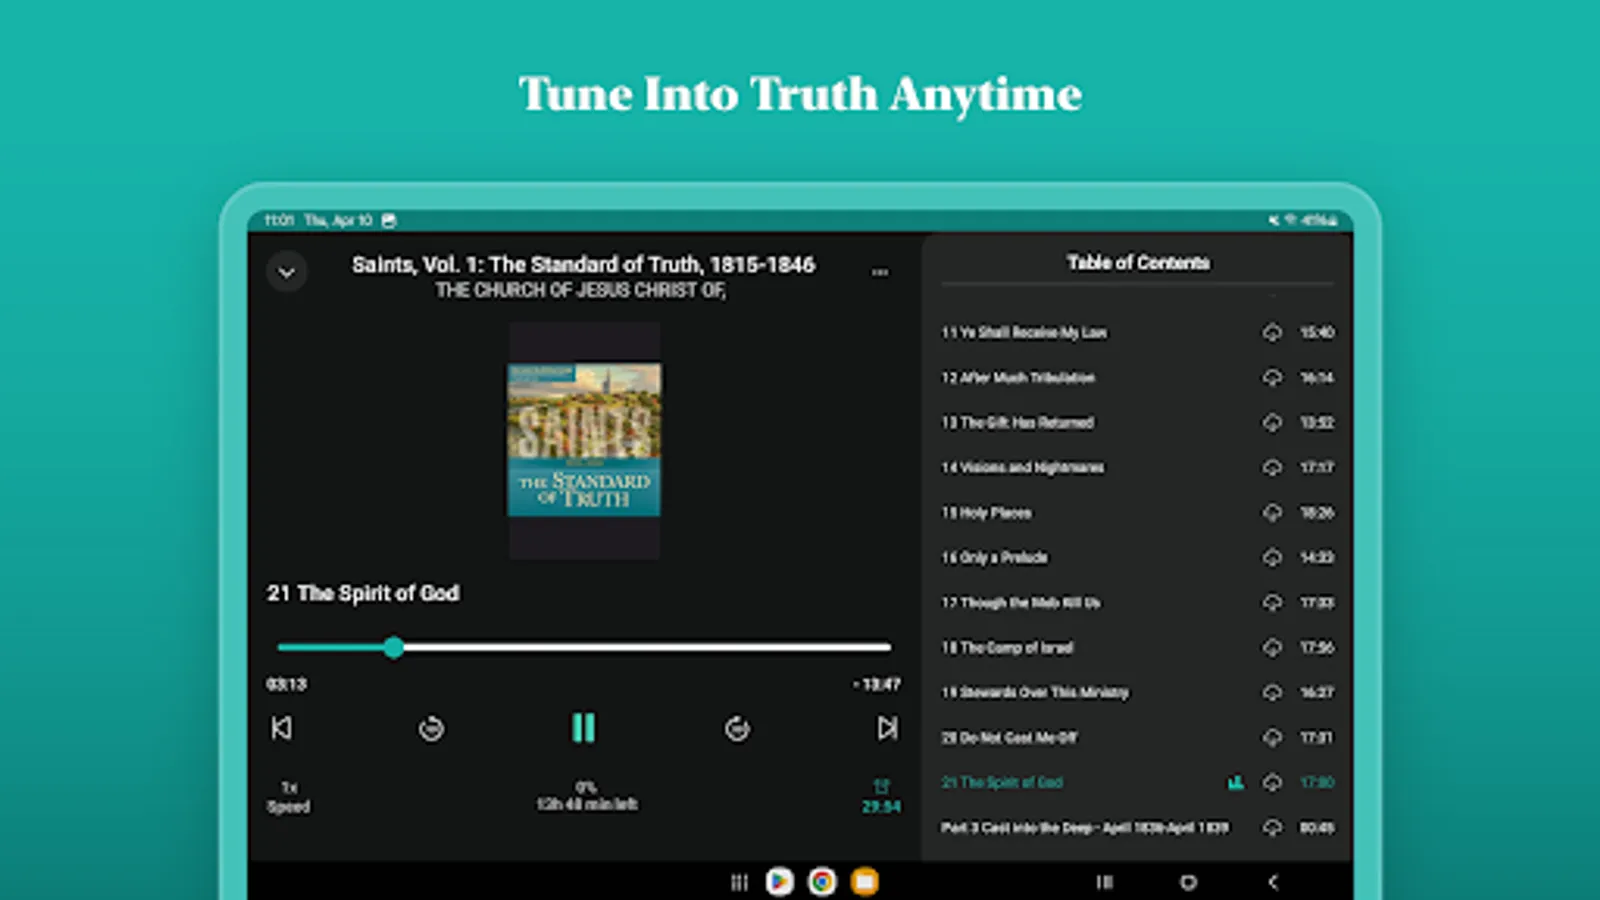Tap the Android back navigation arrow
The image size is (1600, 900).
[1273, 883]
